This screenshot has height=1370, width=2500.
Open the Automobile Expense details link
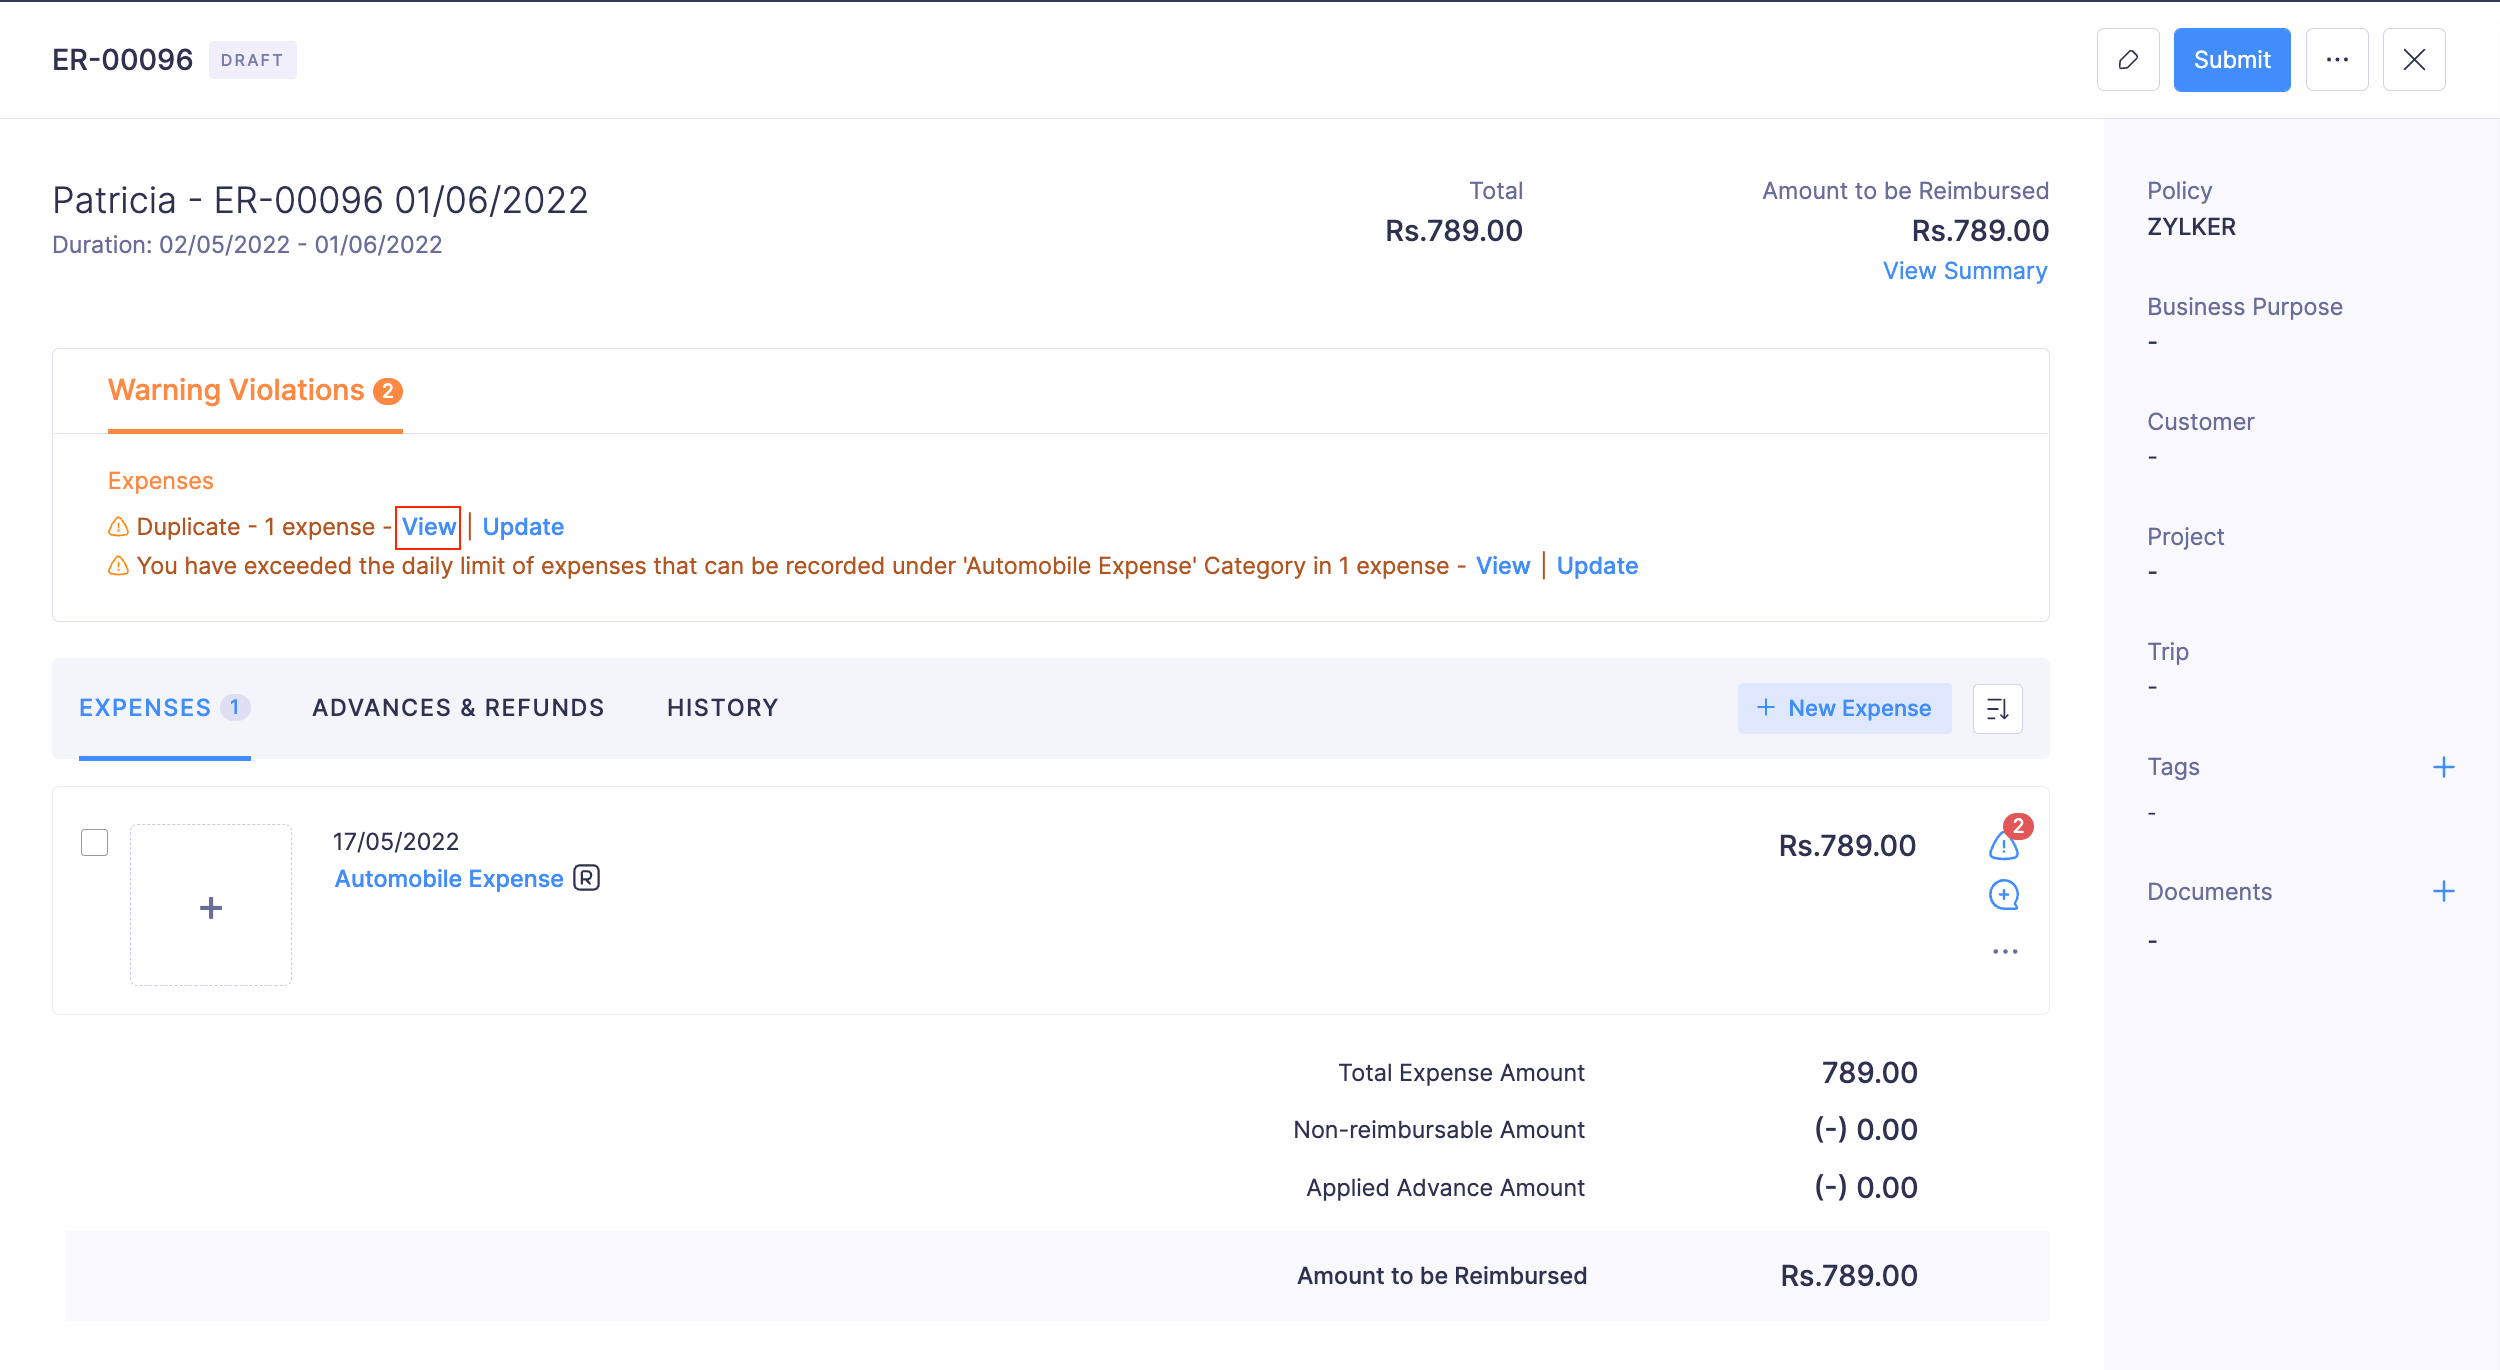(448, 878)
